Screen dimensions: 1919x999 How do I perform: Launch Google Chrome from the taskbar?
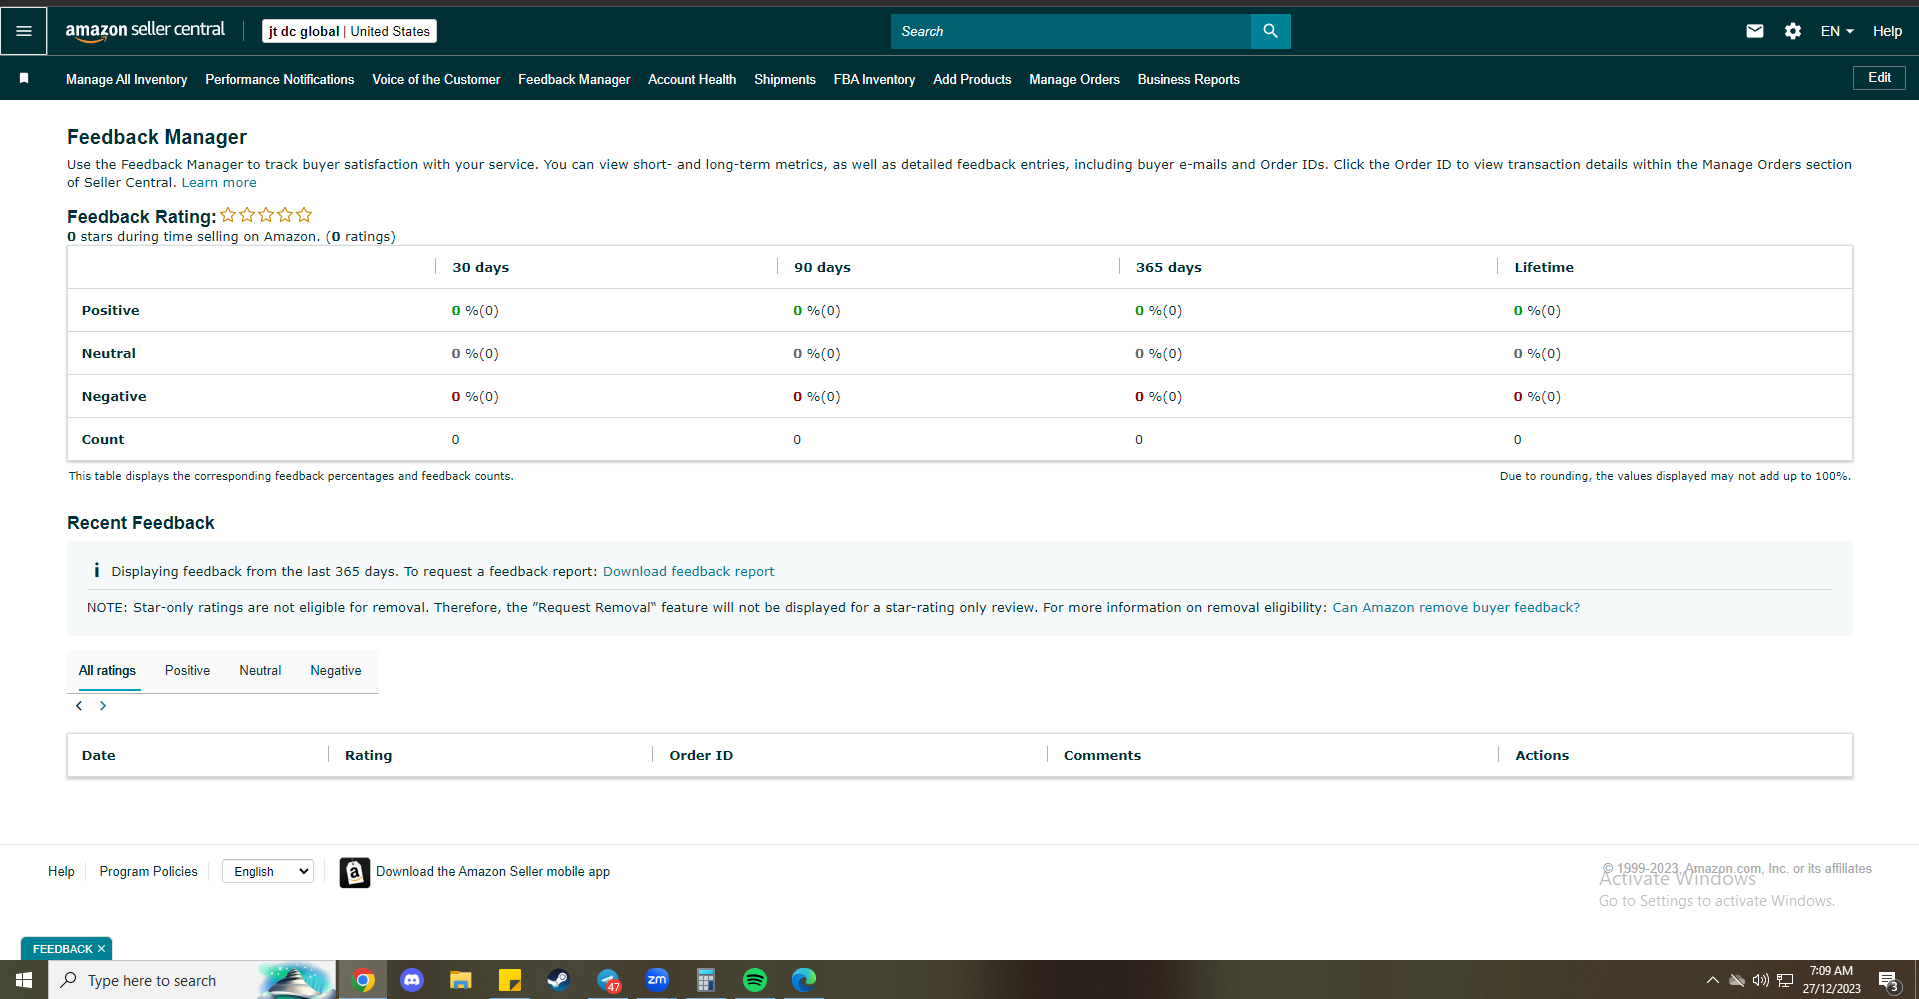(364, 980)
